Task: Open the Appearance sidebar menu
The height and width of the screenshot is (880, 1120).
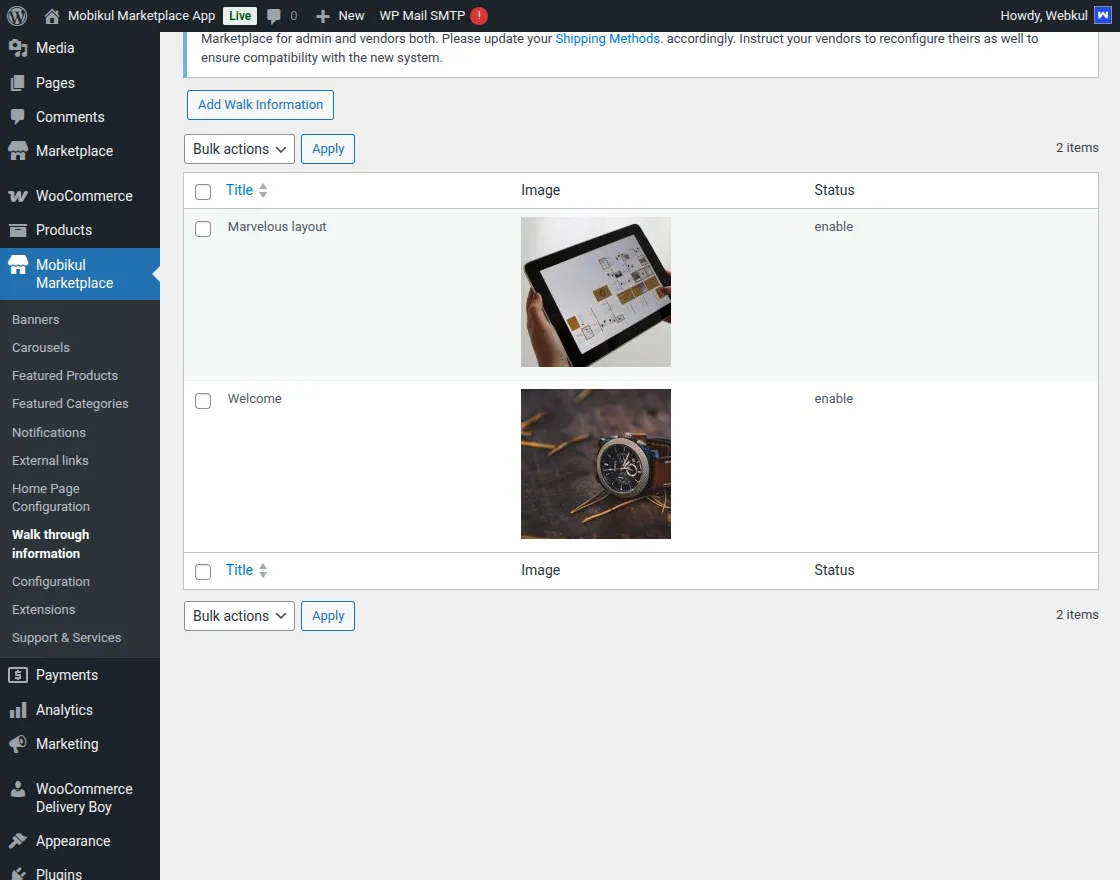Action: (x=73, y=840)
